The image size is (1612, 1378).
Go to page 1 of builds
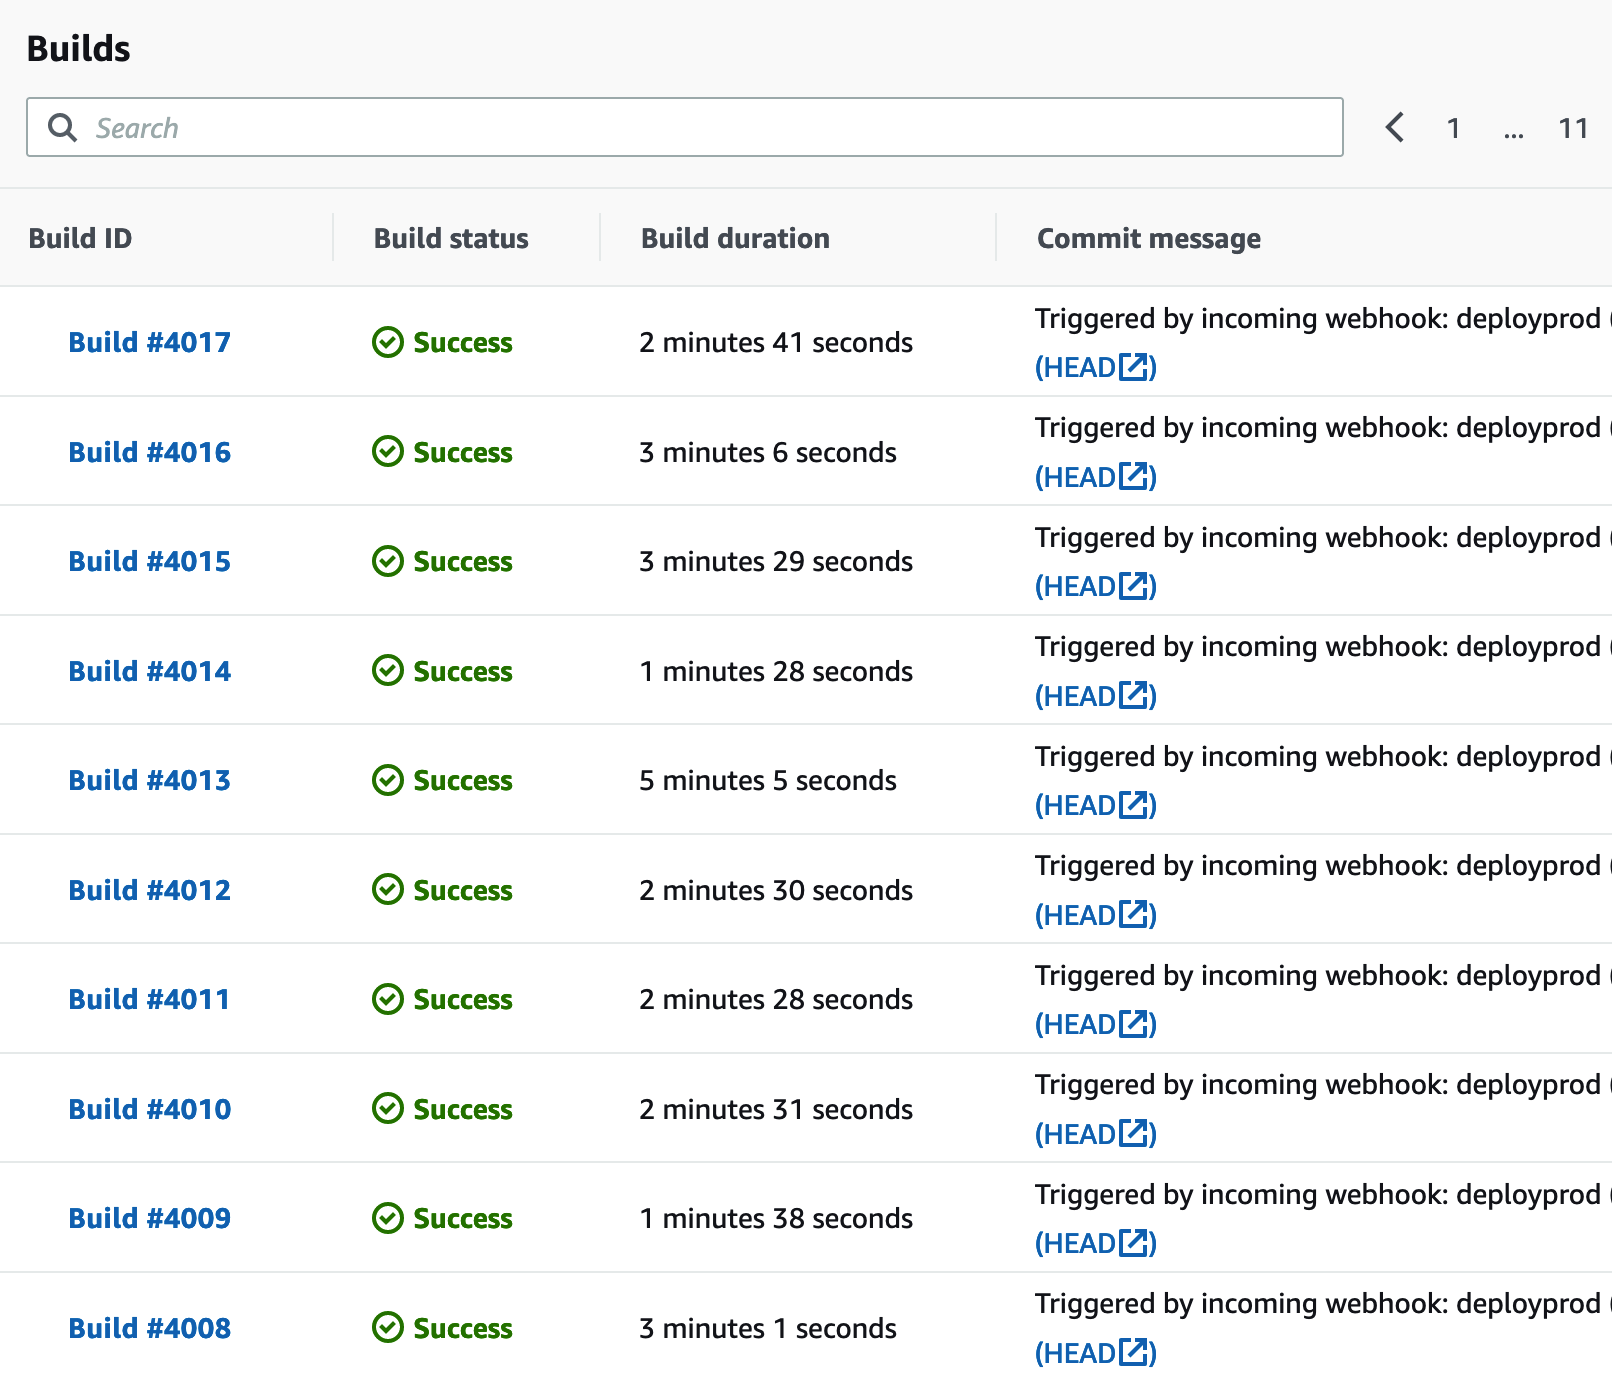(1453, 128)
